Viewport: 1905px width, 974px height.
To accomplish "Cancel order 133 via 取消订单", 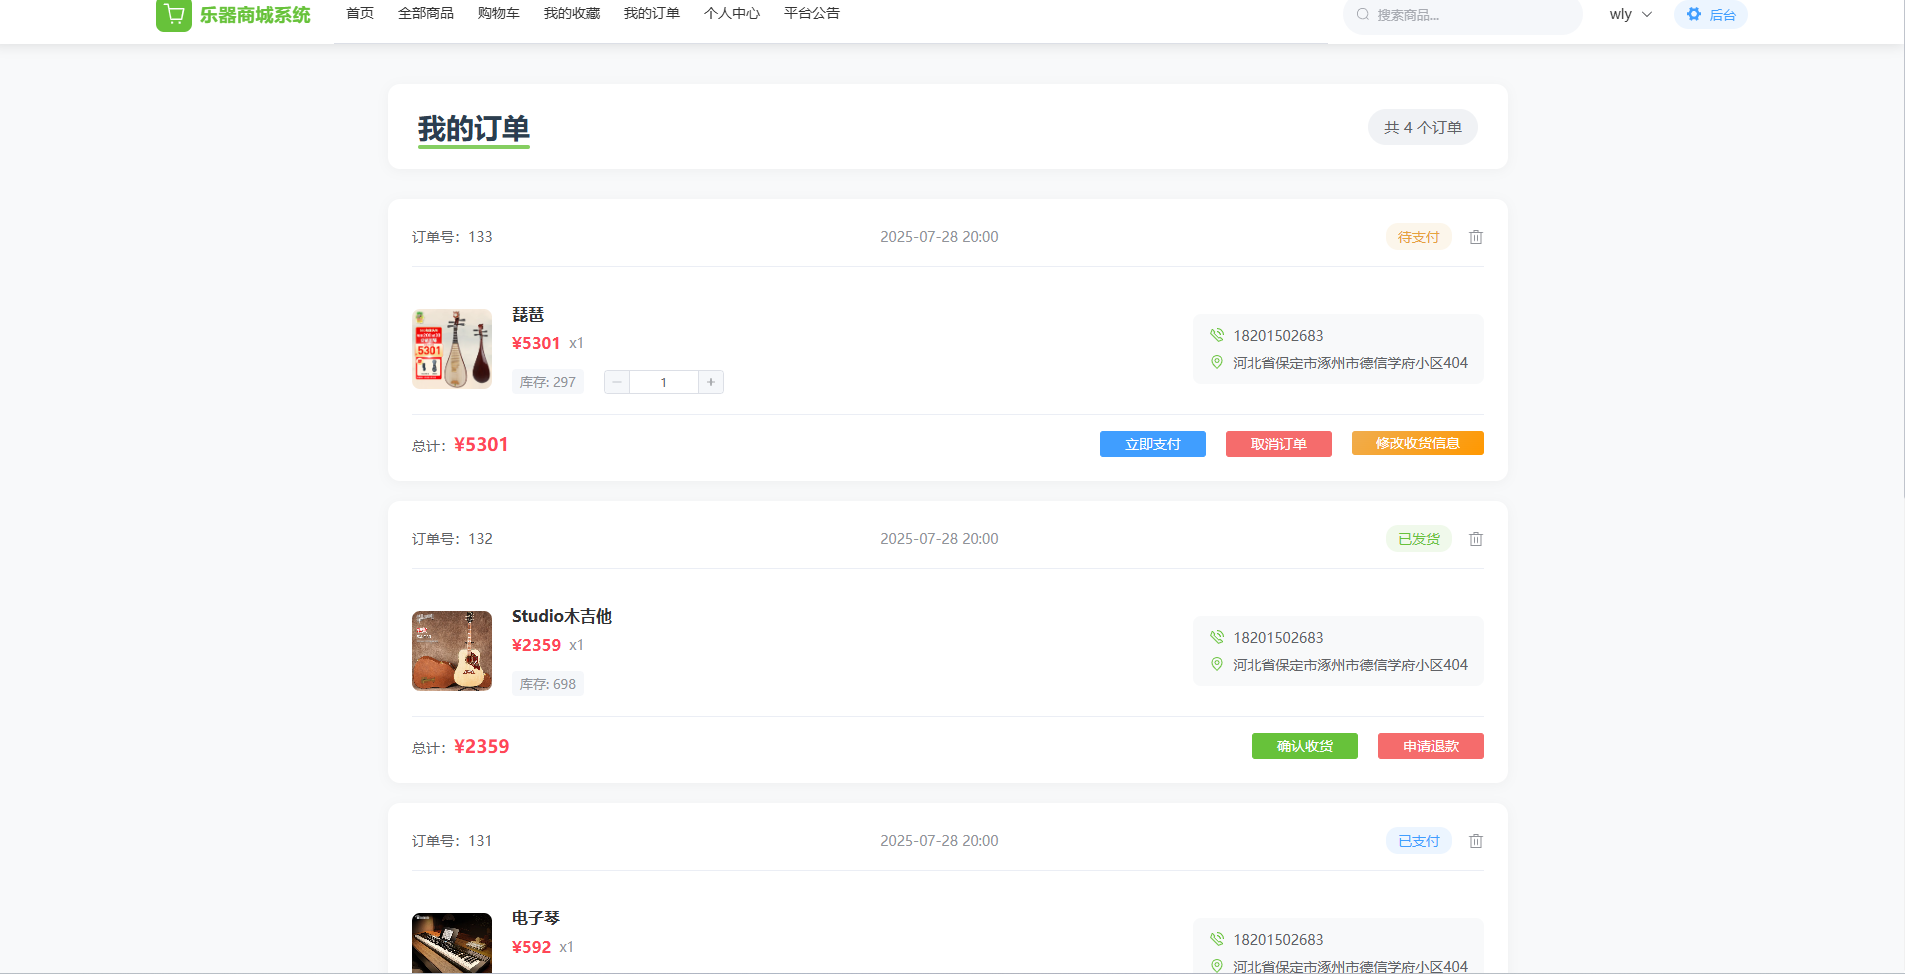I will tap(1278, 444).
